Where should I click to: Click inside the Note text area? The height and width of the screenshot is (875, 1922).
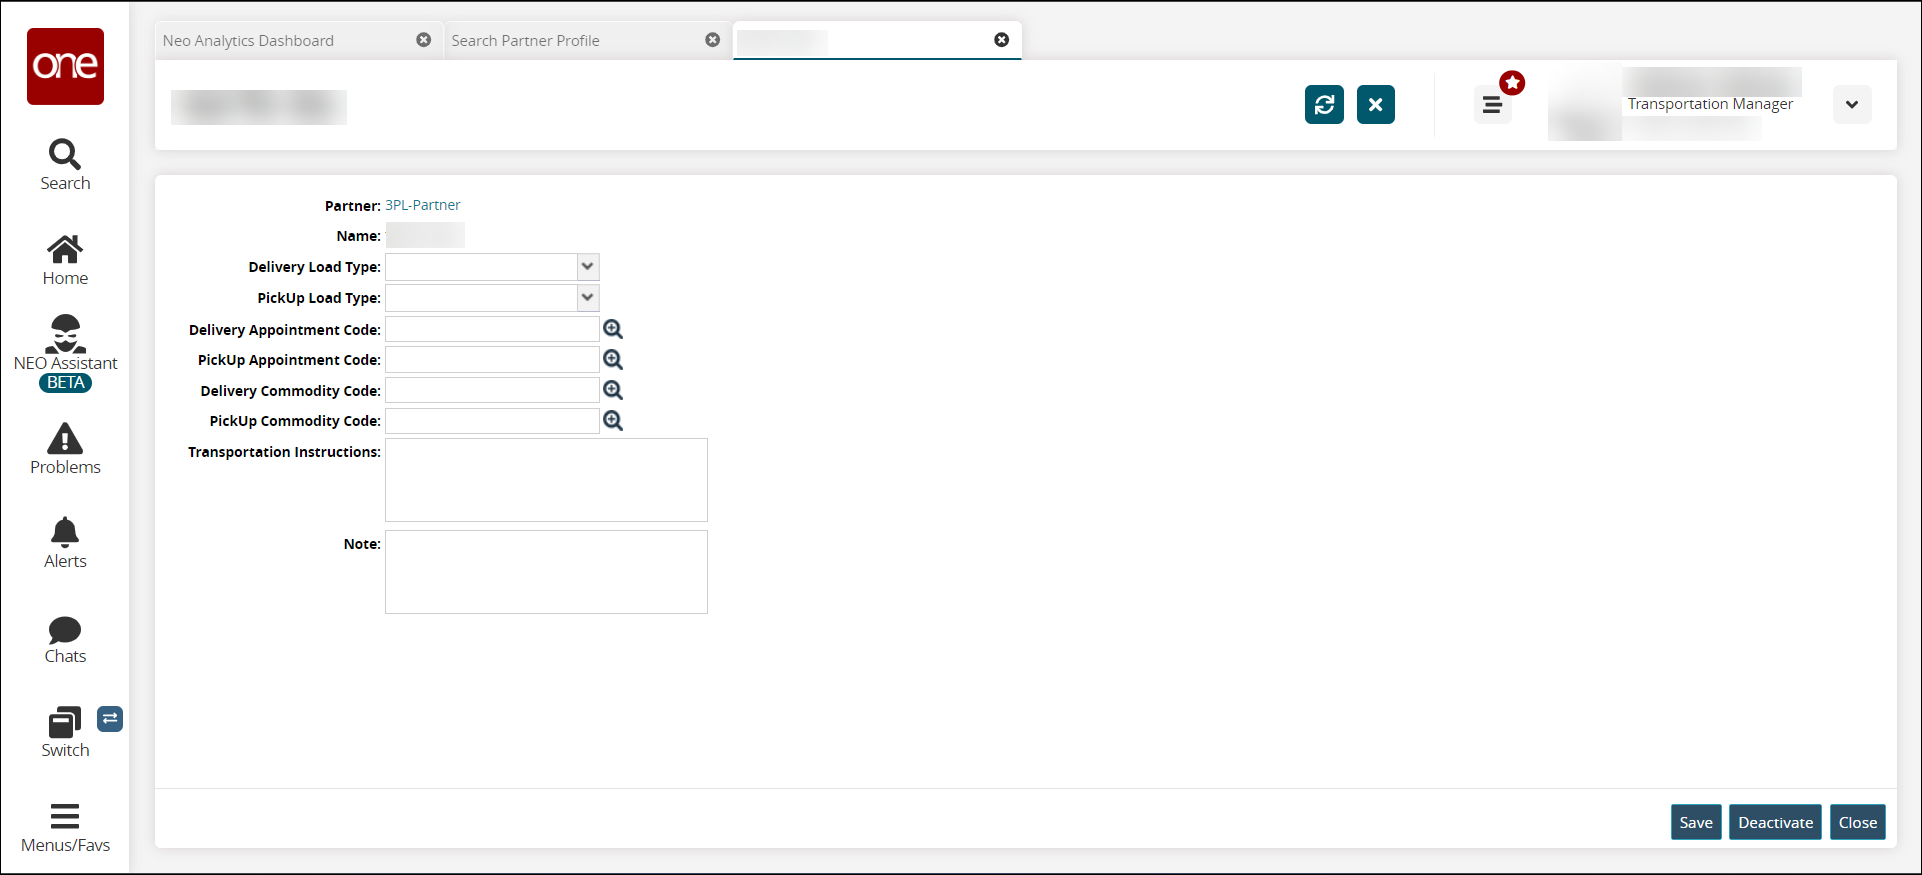click(546, 572)
